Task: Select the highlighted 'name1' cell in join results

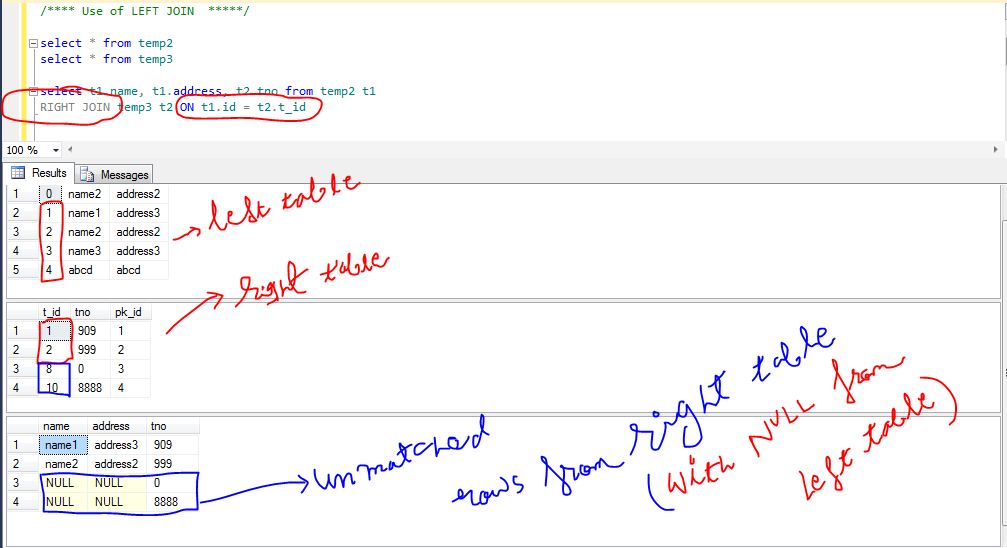Action: [x=63, y=444]
